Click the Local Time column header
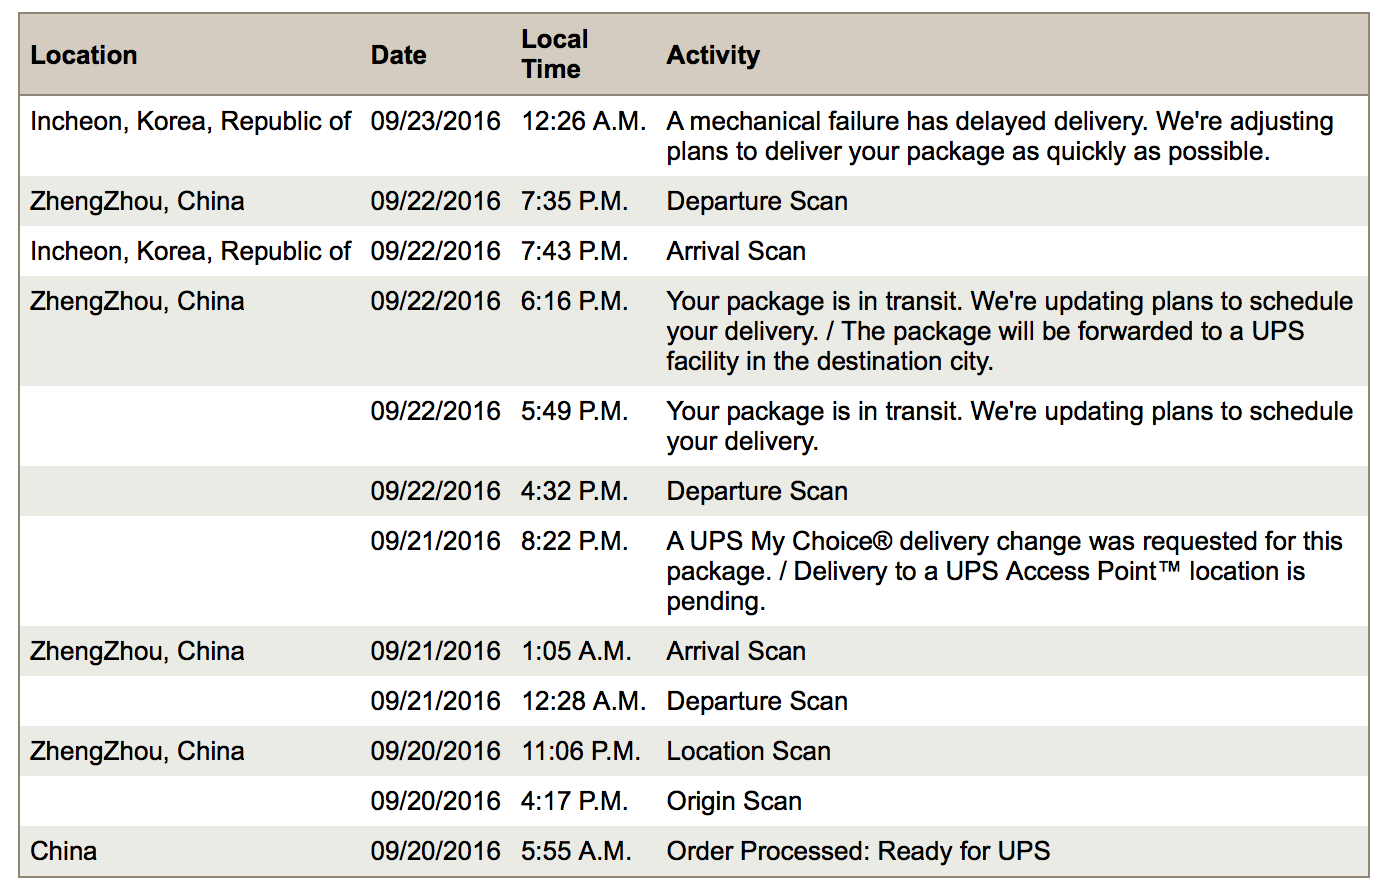 point(555,54)
